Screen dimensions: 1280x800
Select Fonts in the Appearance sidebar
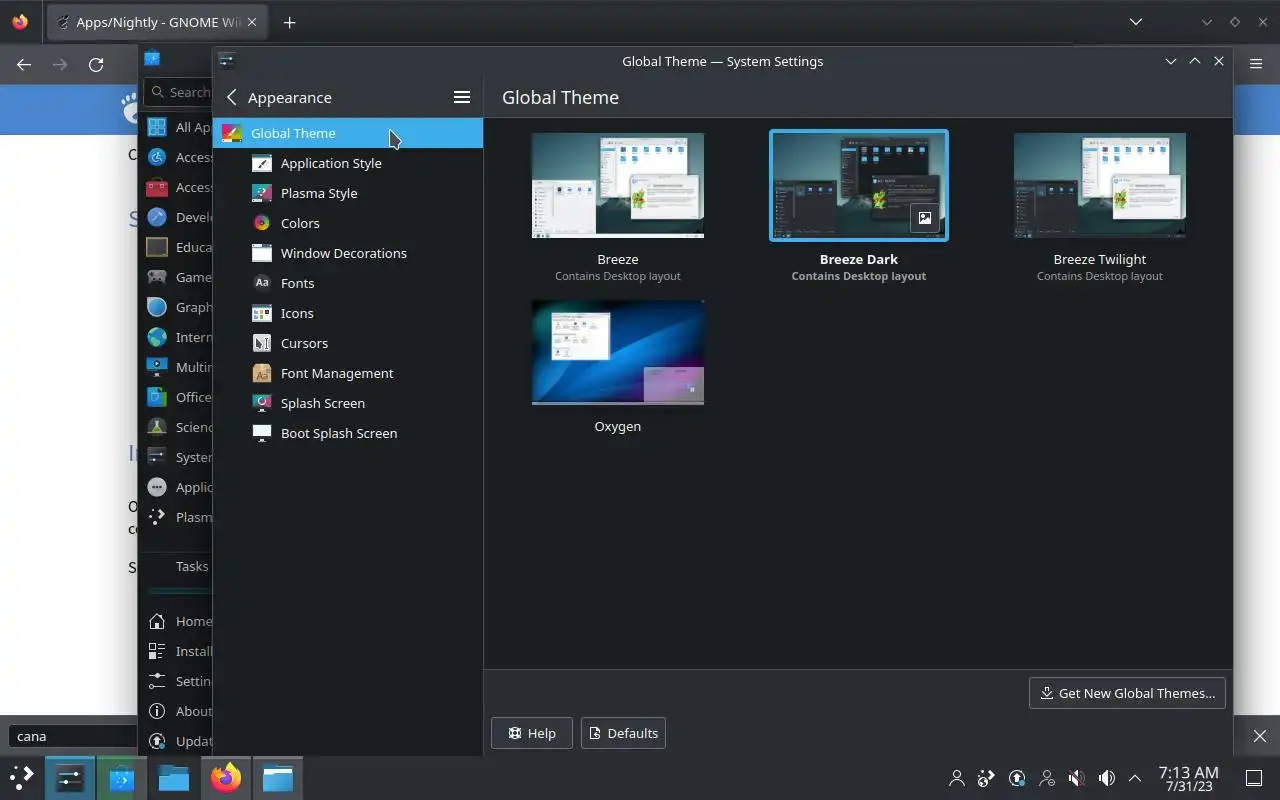pos(347,283)
